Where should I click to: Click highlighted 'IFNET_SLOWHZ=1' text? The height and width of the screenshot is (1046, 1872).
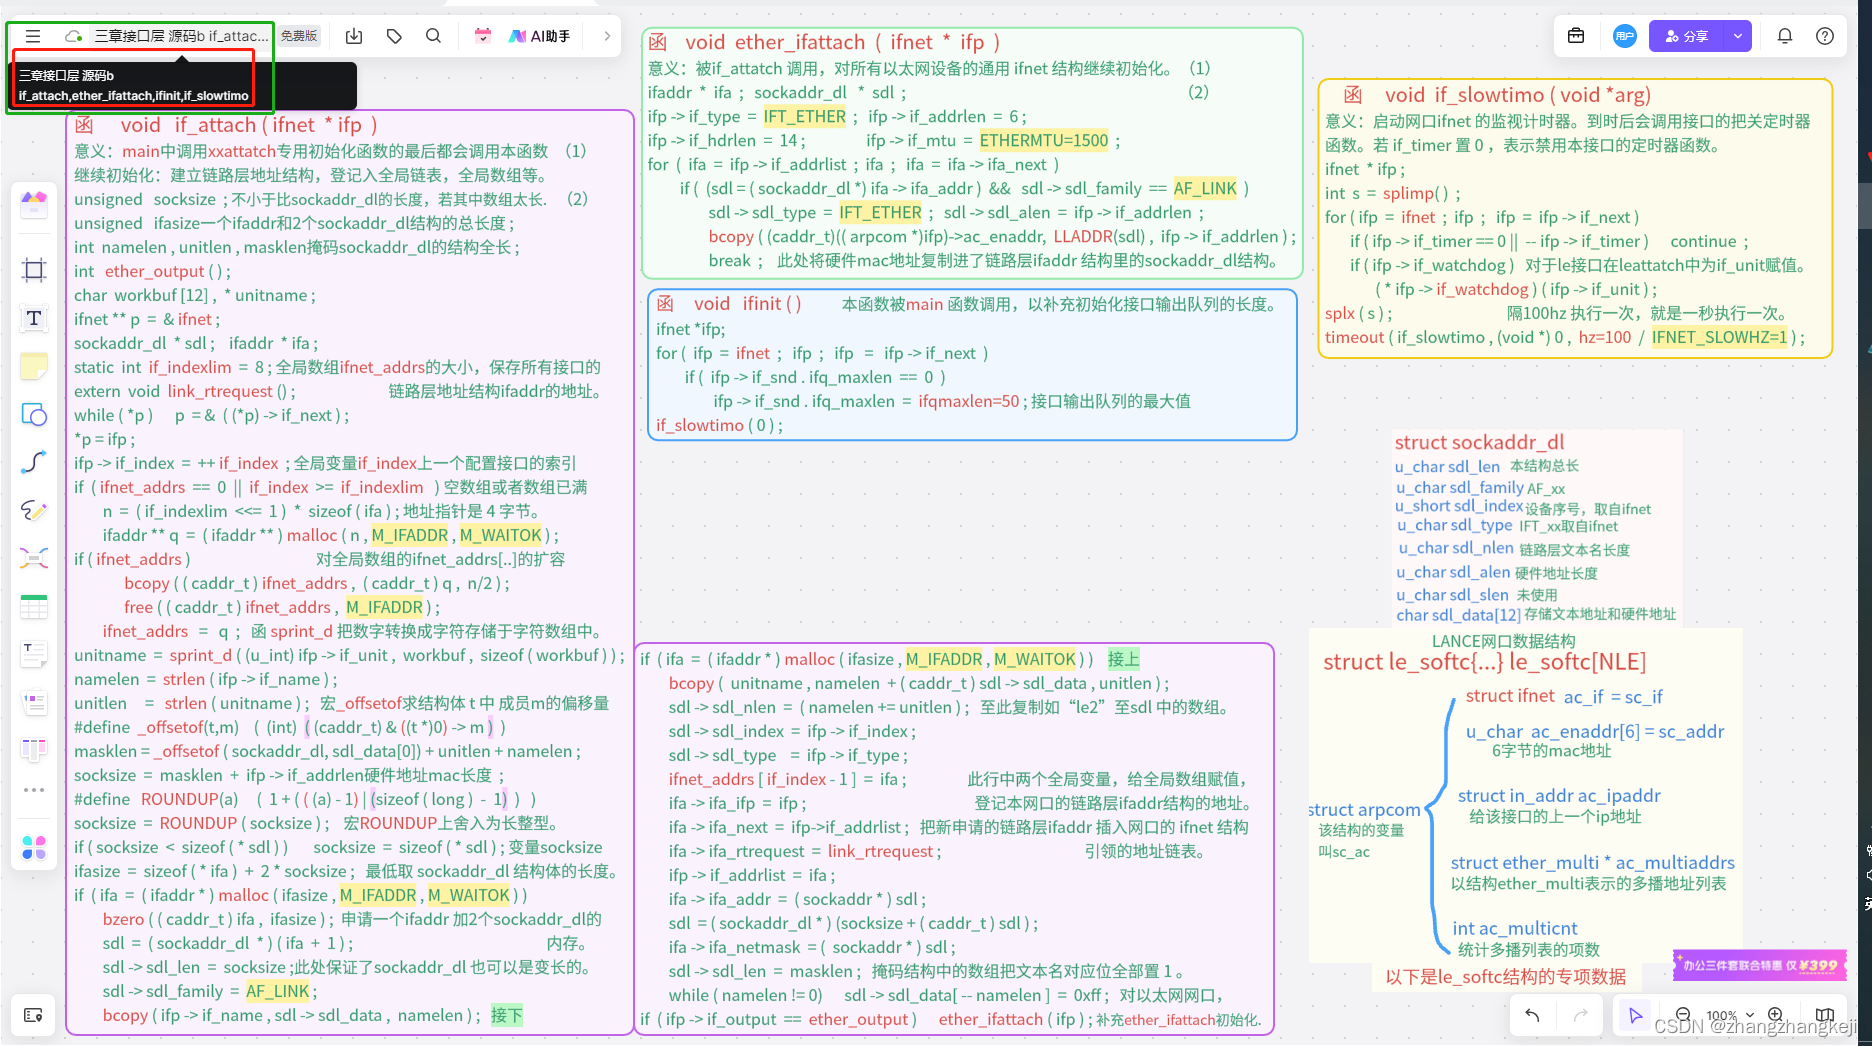point(1719,337)
